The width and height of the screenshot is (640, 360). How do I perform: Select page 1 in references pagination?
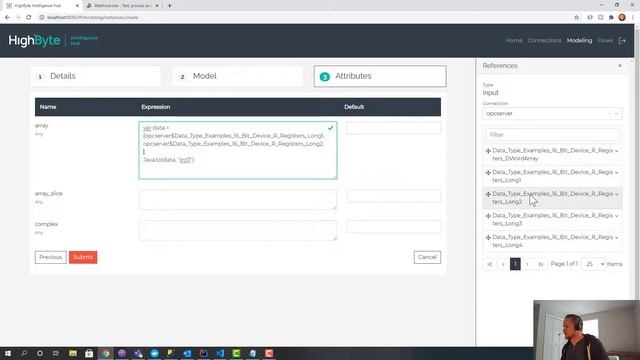515,264
